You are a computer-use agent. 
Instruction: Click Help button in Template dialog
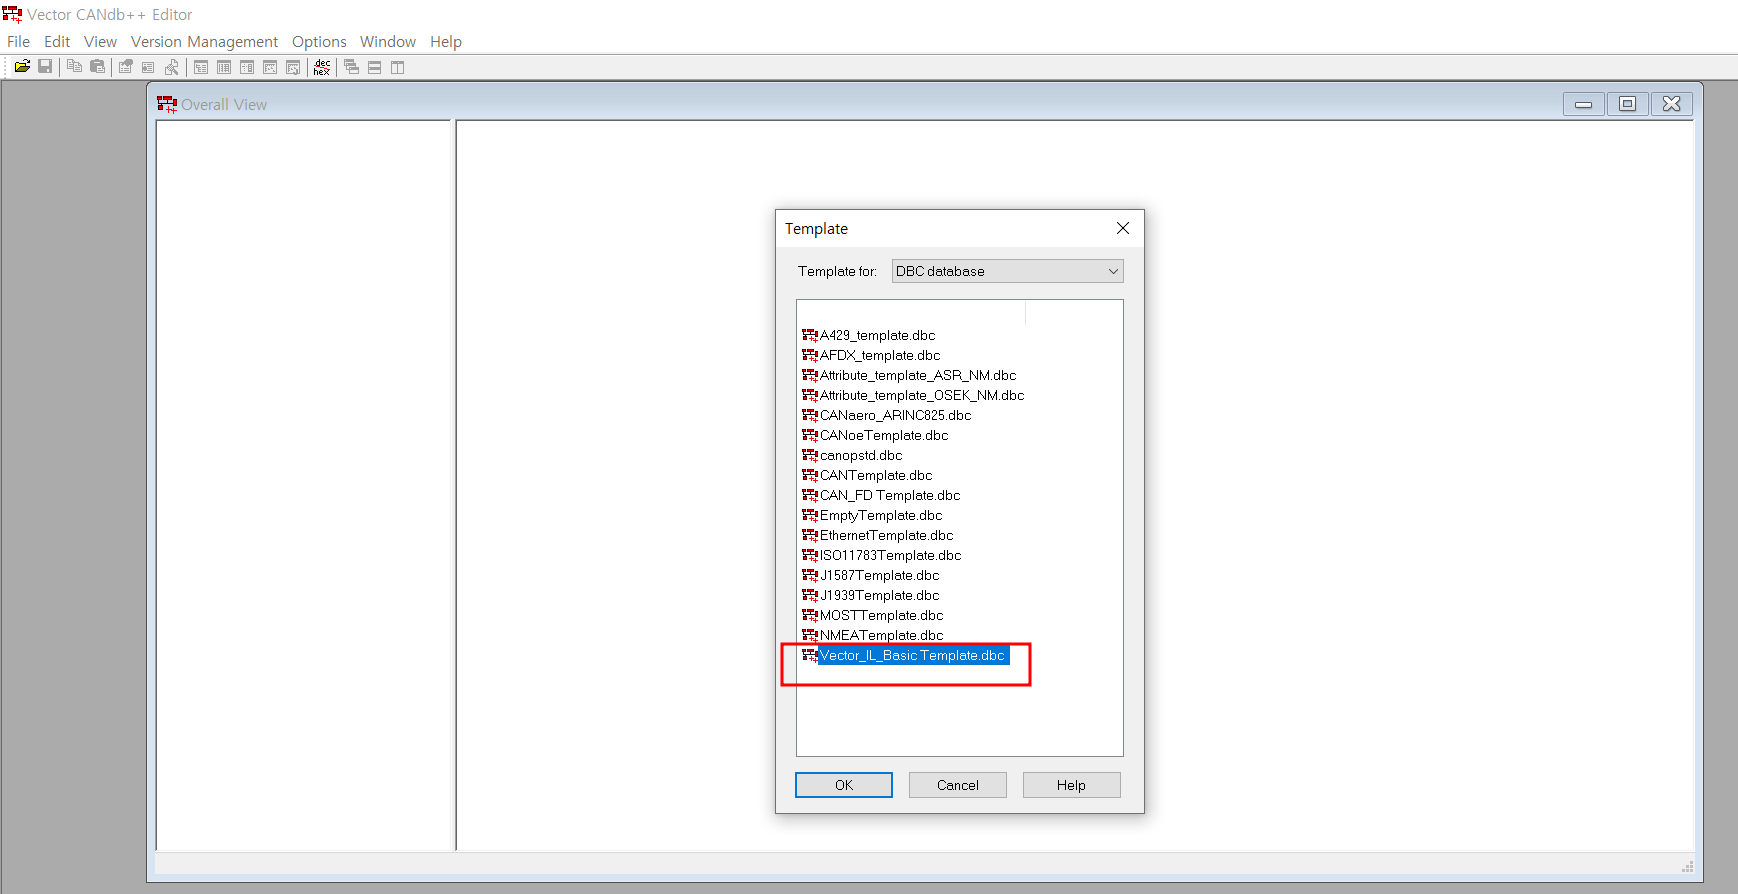pos(1071,785)
